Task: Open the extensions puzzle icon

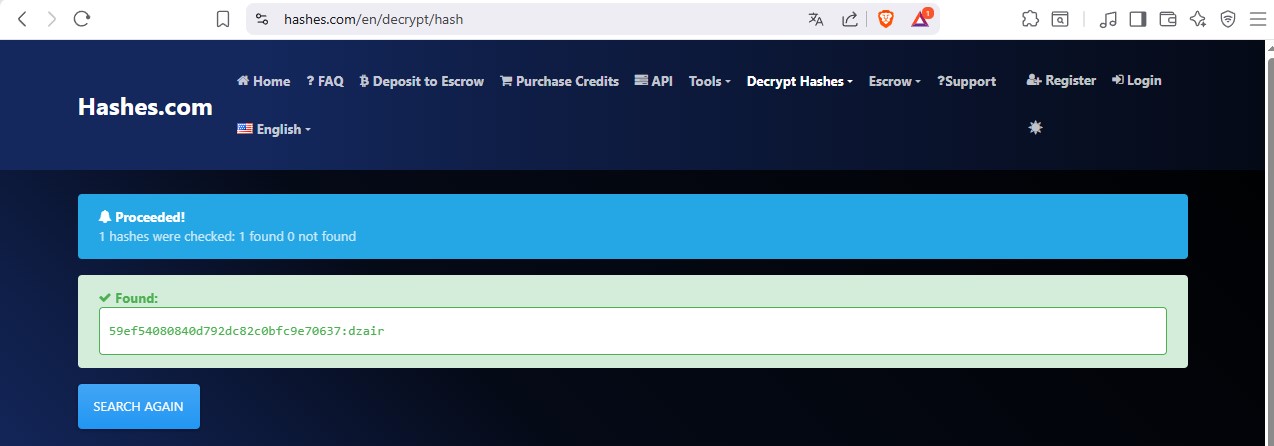Action: pos(1030,19)
